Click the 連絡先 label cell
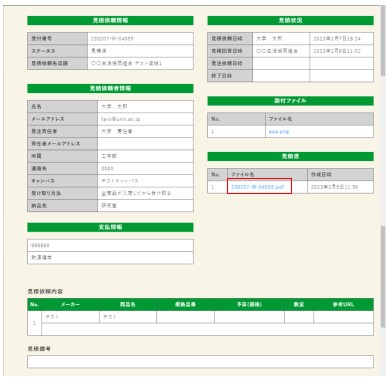The image size is (389, 379). [63, 168]
